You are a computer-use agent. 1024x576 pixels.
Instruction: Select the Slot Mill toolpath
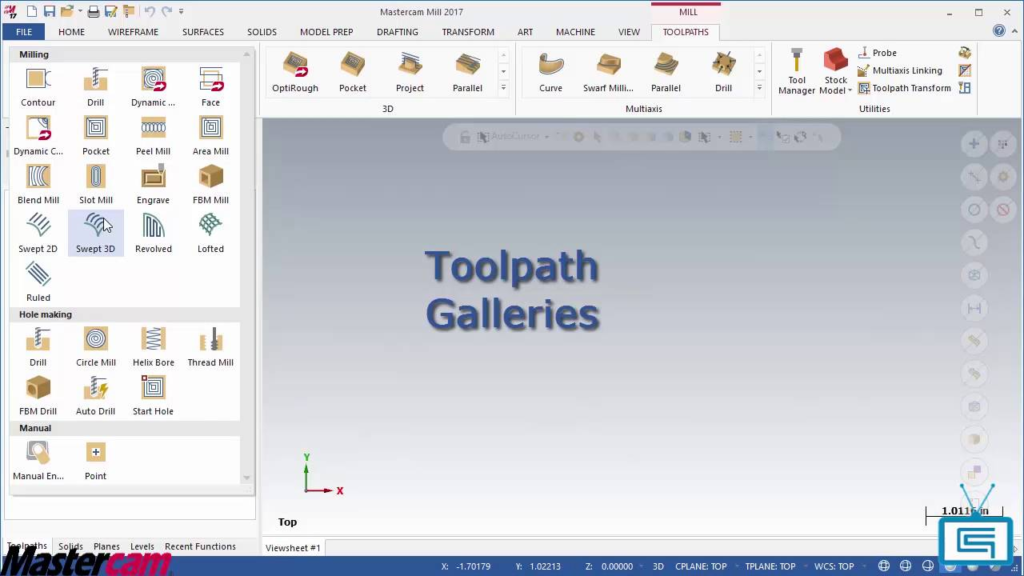[95, 185]
